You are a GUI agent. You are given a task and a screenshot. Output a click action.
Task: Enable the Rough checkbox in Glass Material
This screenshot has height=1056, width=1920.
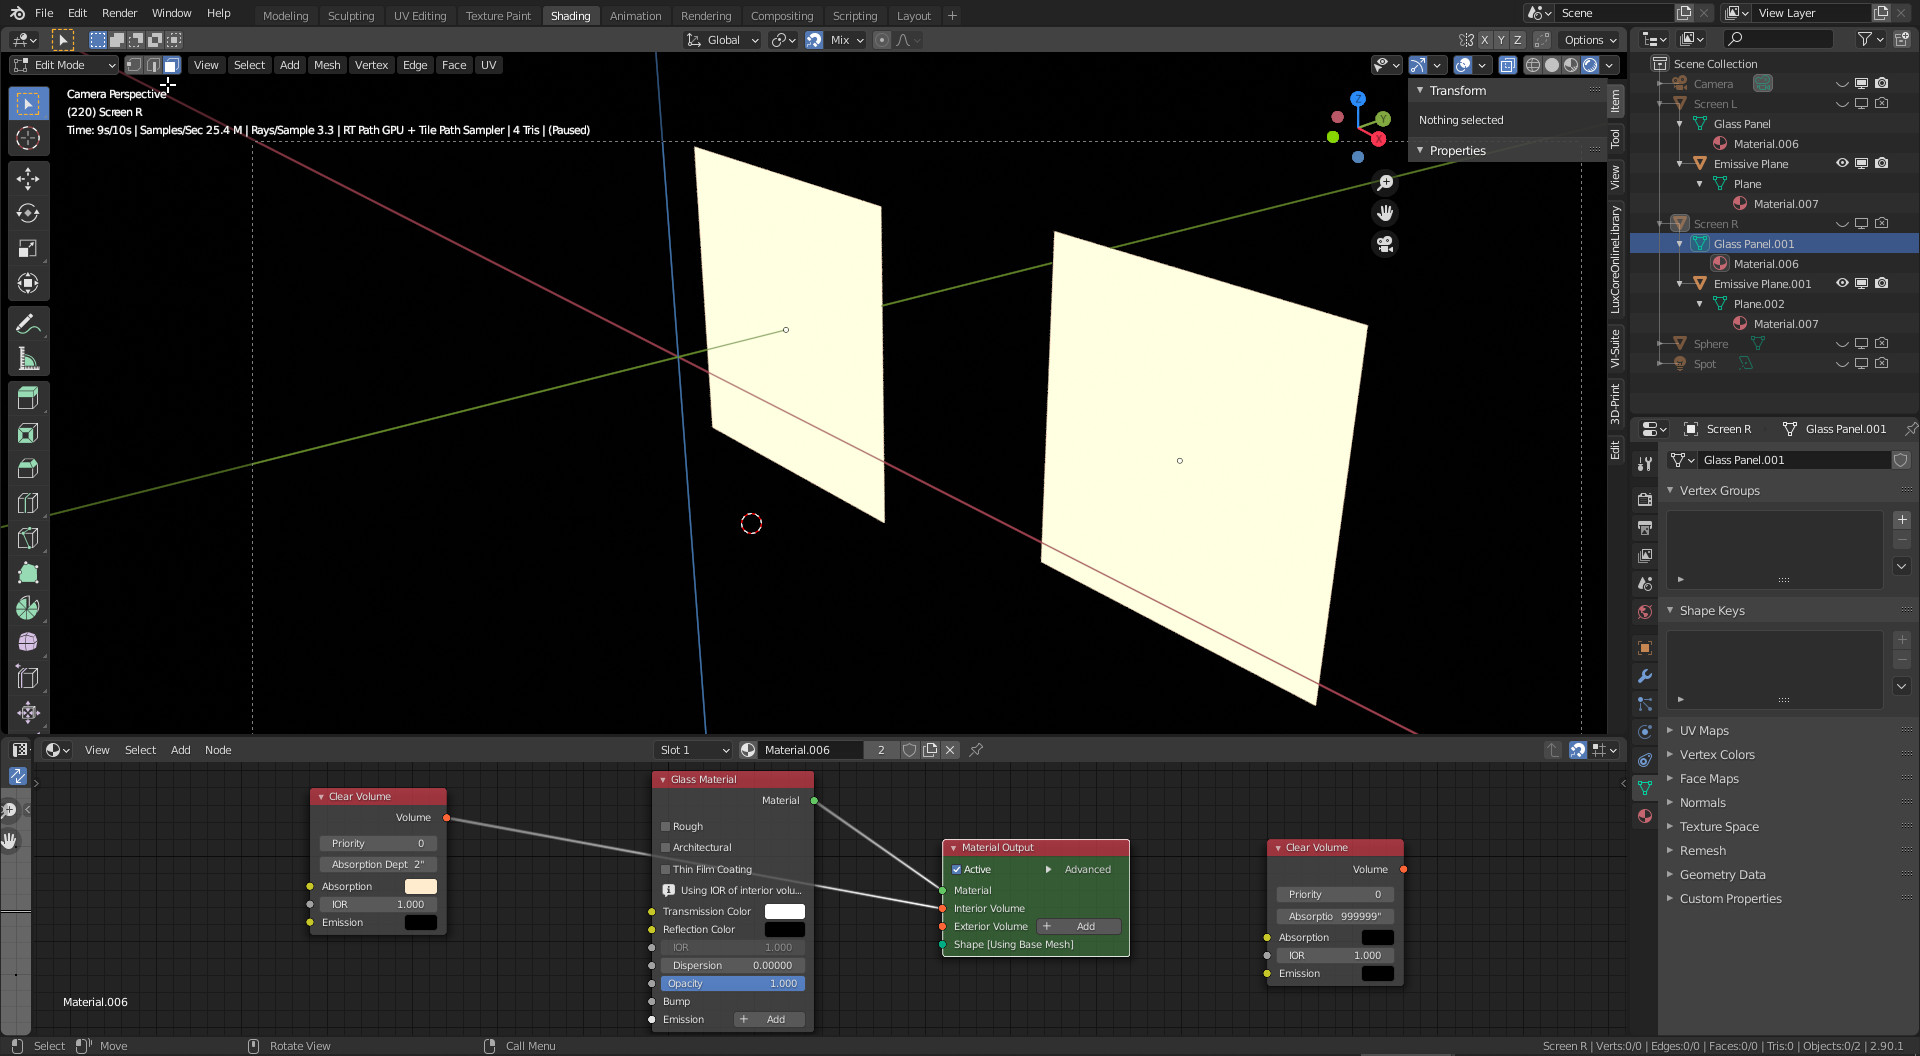[x=666, y=827]
